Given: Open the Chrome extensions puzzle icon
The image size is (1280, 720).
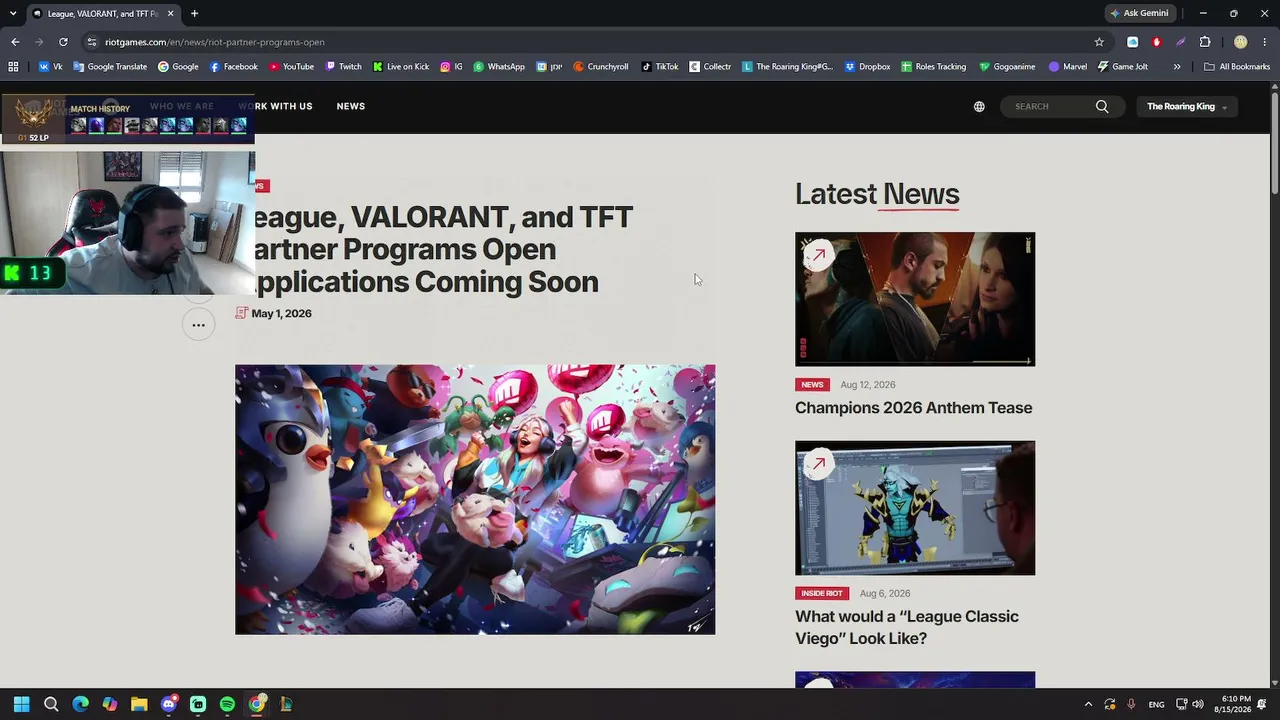Looking at the screenshot, I should tap(1205, 42).
